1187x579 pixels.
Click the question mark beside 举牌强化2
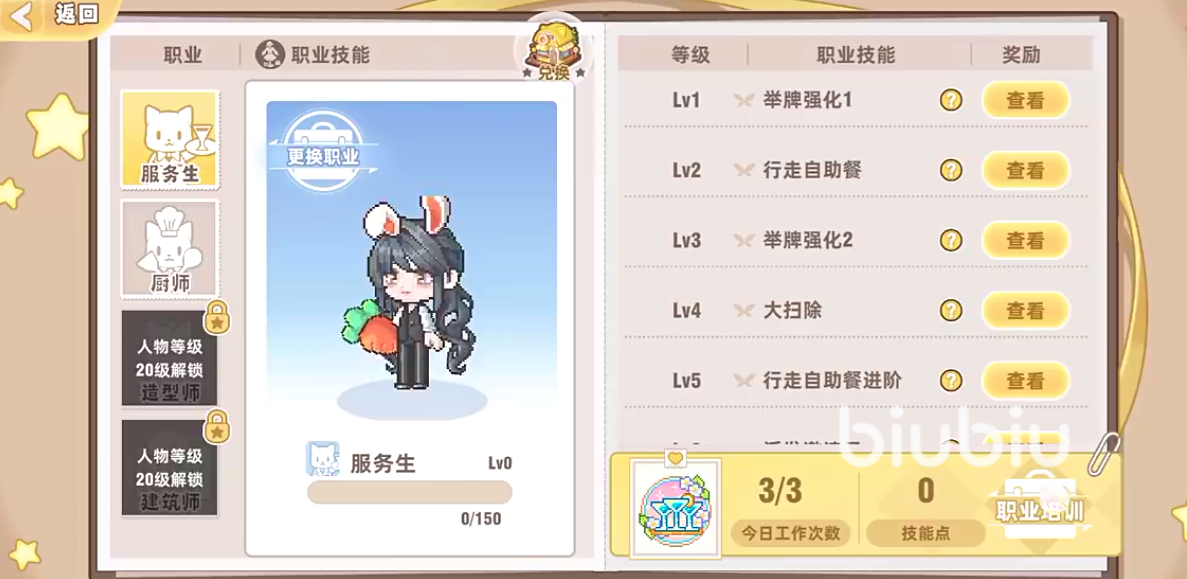pos(951,241)
